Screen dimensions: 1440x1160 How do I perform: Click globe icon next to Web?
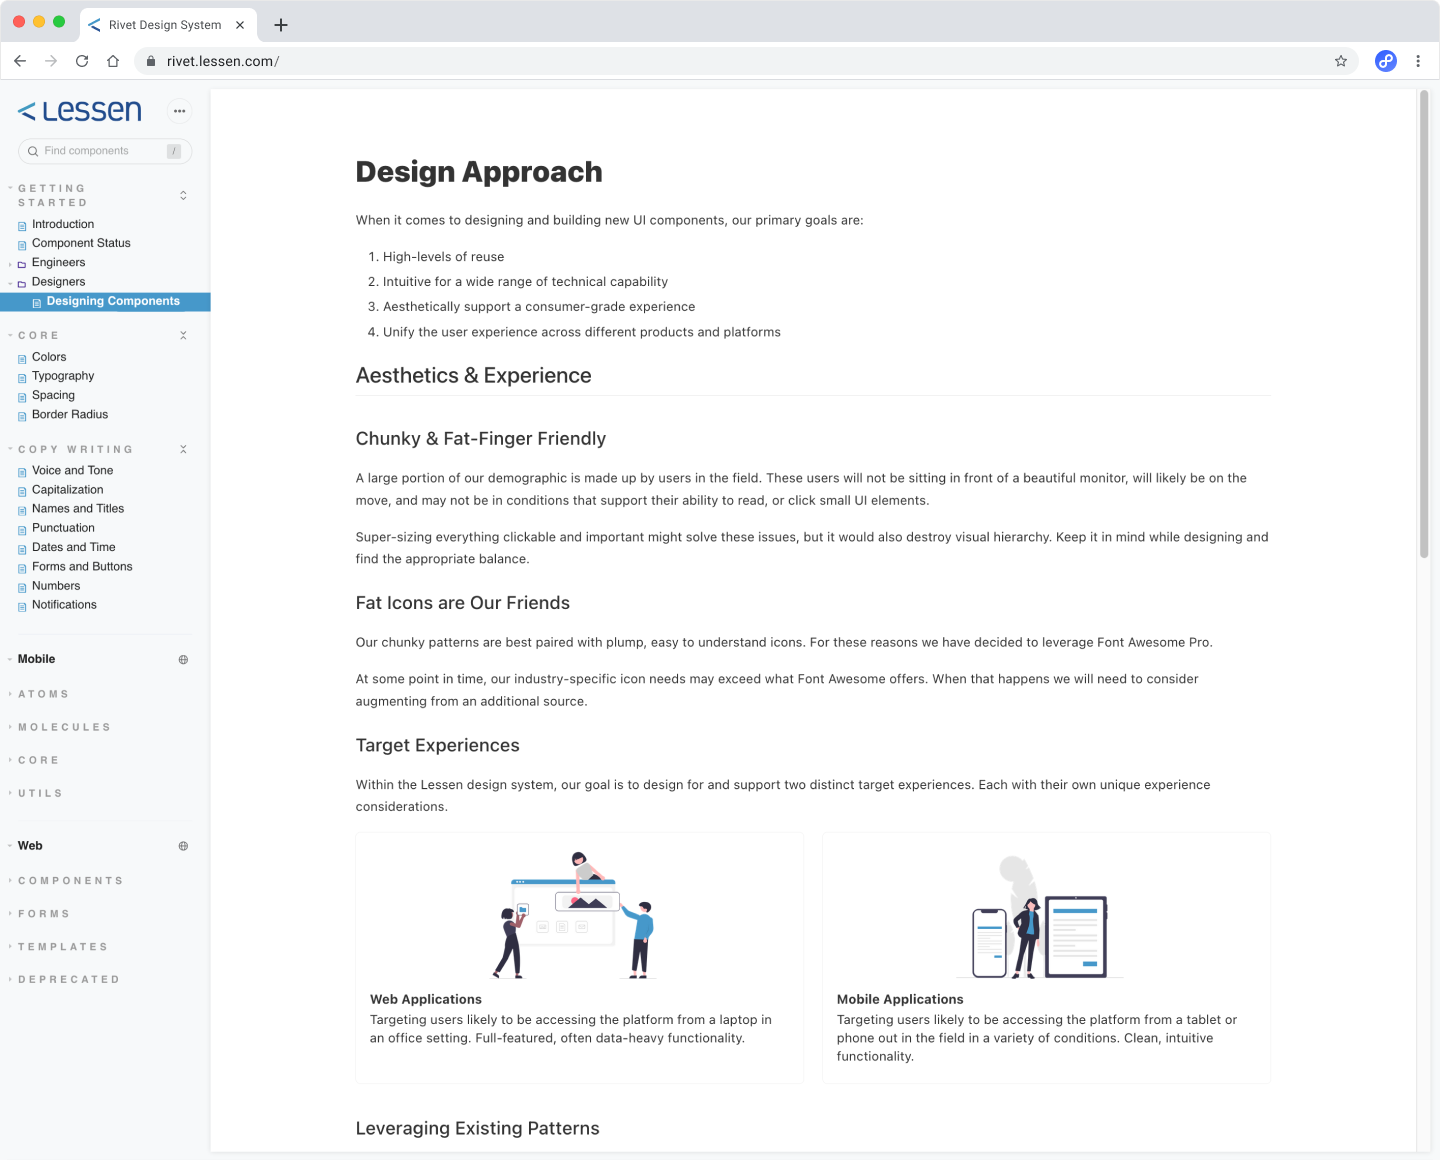pos(183,846)
